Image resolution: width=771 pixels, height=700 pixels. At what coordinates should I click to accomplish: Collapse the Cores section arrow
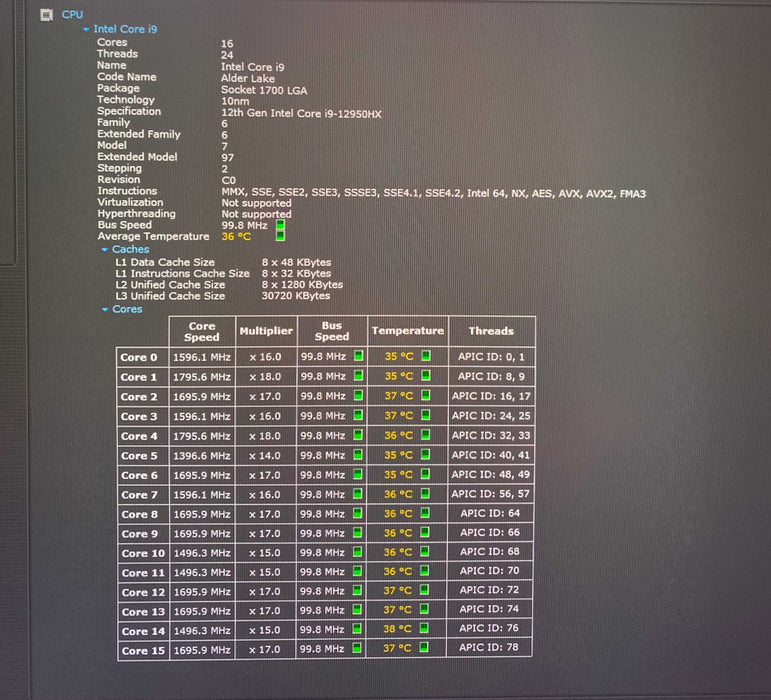click(x=104, y=309)
